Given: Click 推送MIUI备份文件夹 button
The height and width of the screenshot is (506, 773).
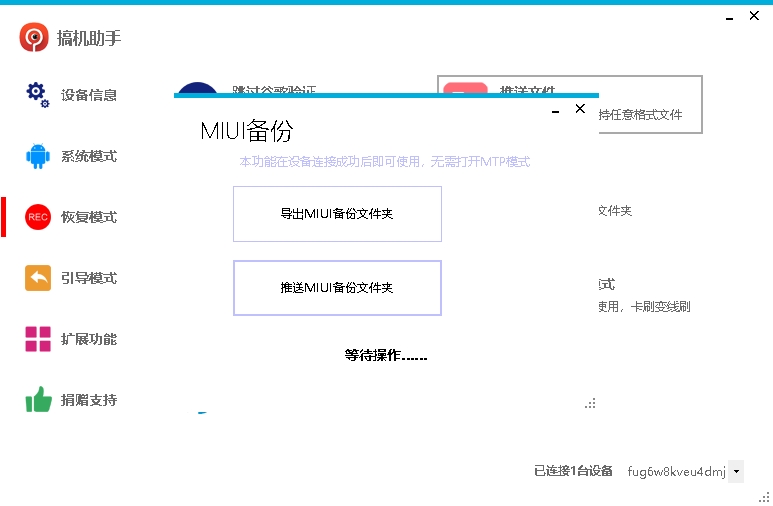Looking at the screenshot, I should (x=337, y=288).
